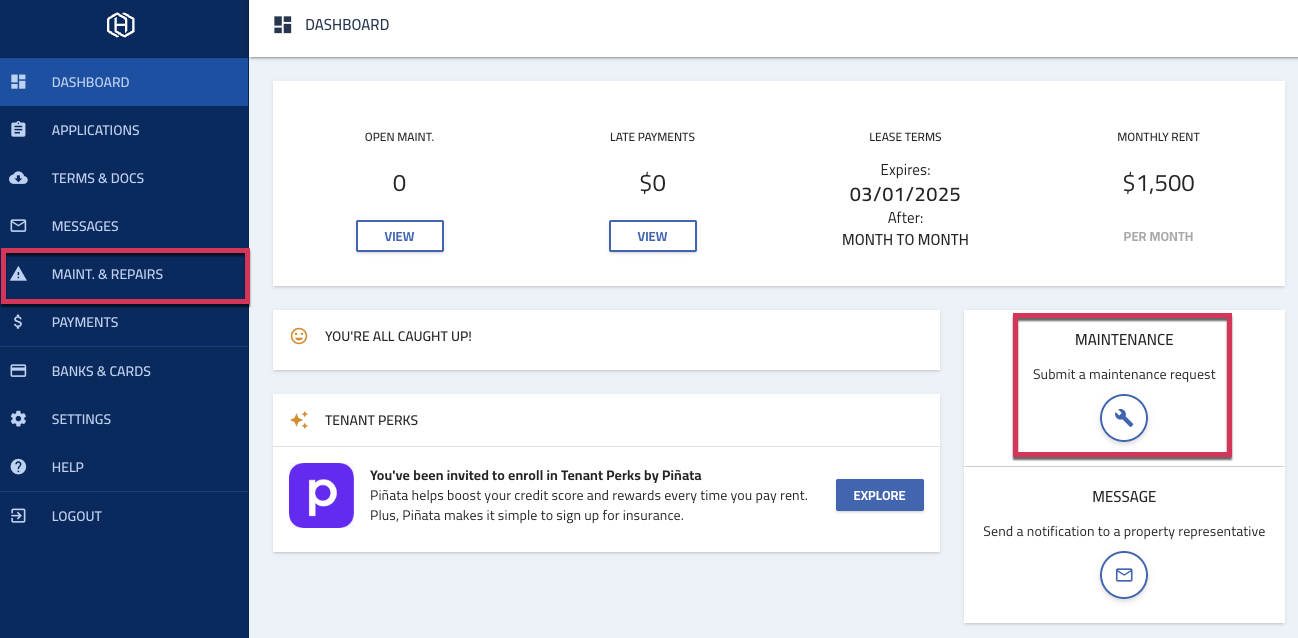This screenshot has height=638, width=1298.
Task: Click the Payments dollar sign icon
Action: click(18, 322)
